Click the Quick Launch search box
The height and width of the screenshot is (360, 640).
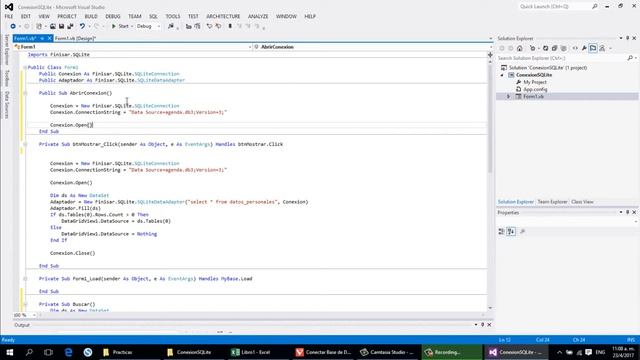point(559,7)
